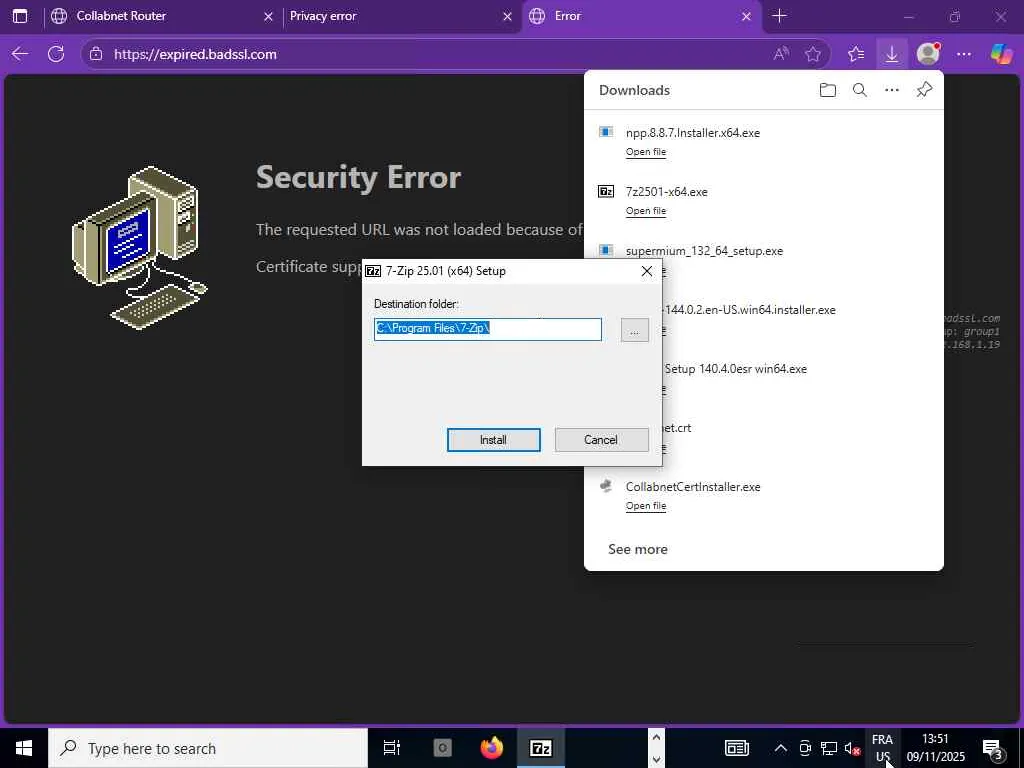
Task: Close the Error tab
Action: (x=746, y=17)
